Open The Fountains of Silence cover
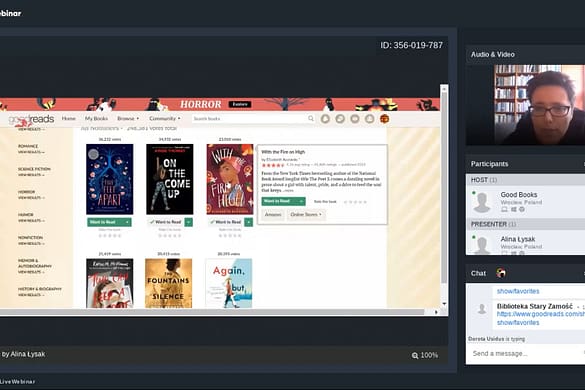The height and width of the screenshot is (390, 585). point(169,283)
